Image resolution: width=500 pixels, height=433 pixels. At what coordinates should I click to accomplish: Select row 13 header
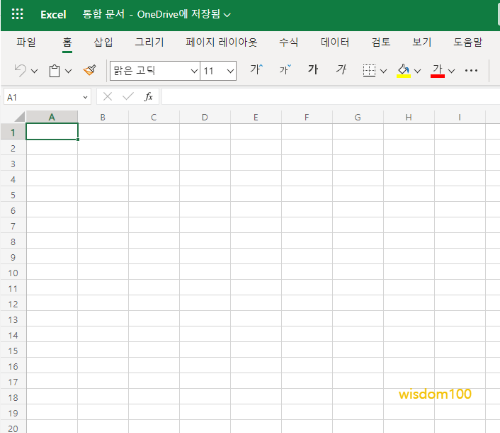pos(13,319)
